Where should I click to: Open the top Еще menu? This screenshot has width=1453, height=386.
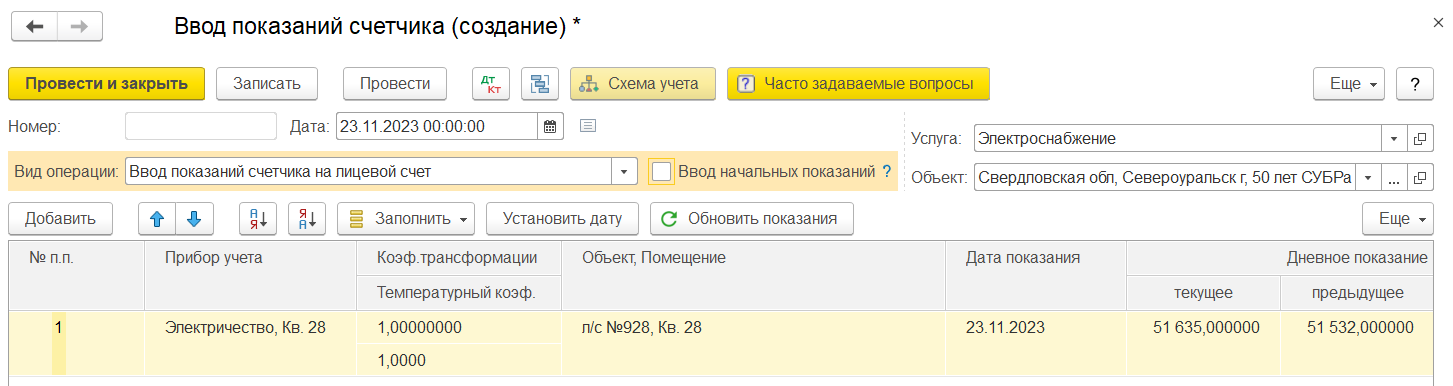tap(1349, 84)
